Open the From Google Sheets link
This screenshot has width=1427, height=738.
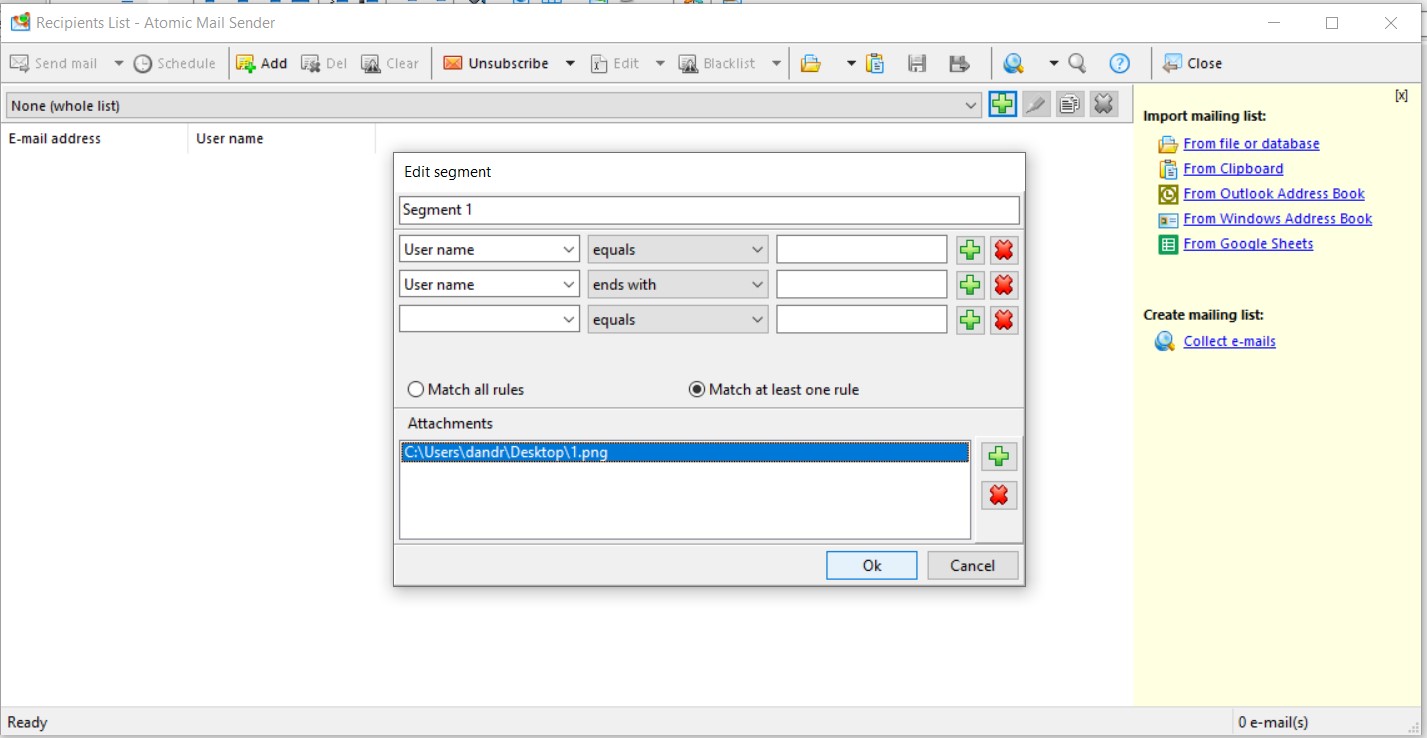[x=1248, y=244]
